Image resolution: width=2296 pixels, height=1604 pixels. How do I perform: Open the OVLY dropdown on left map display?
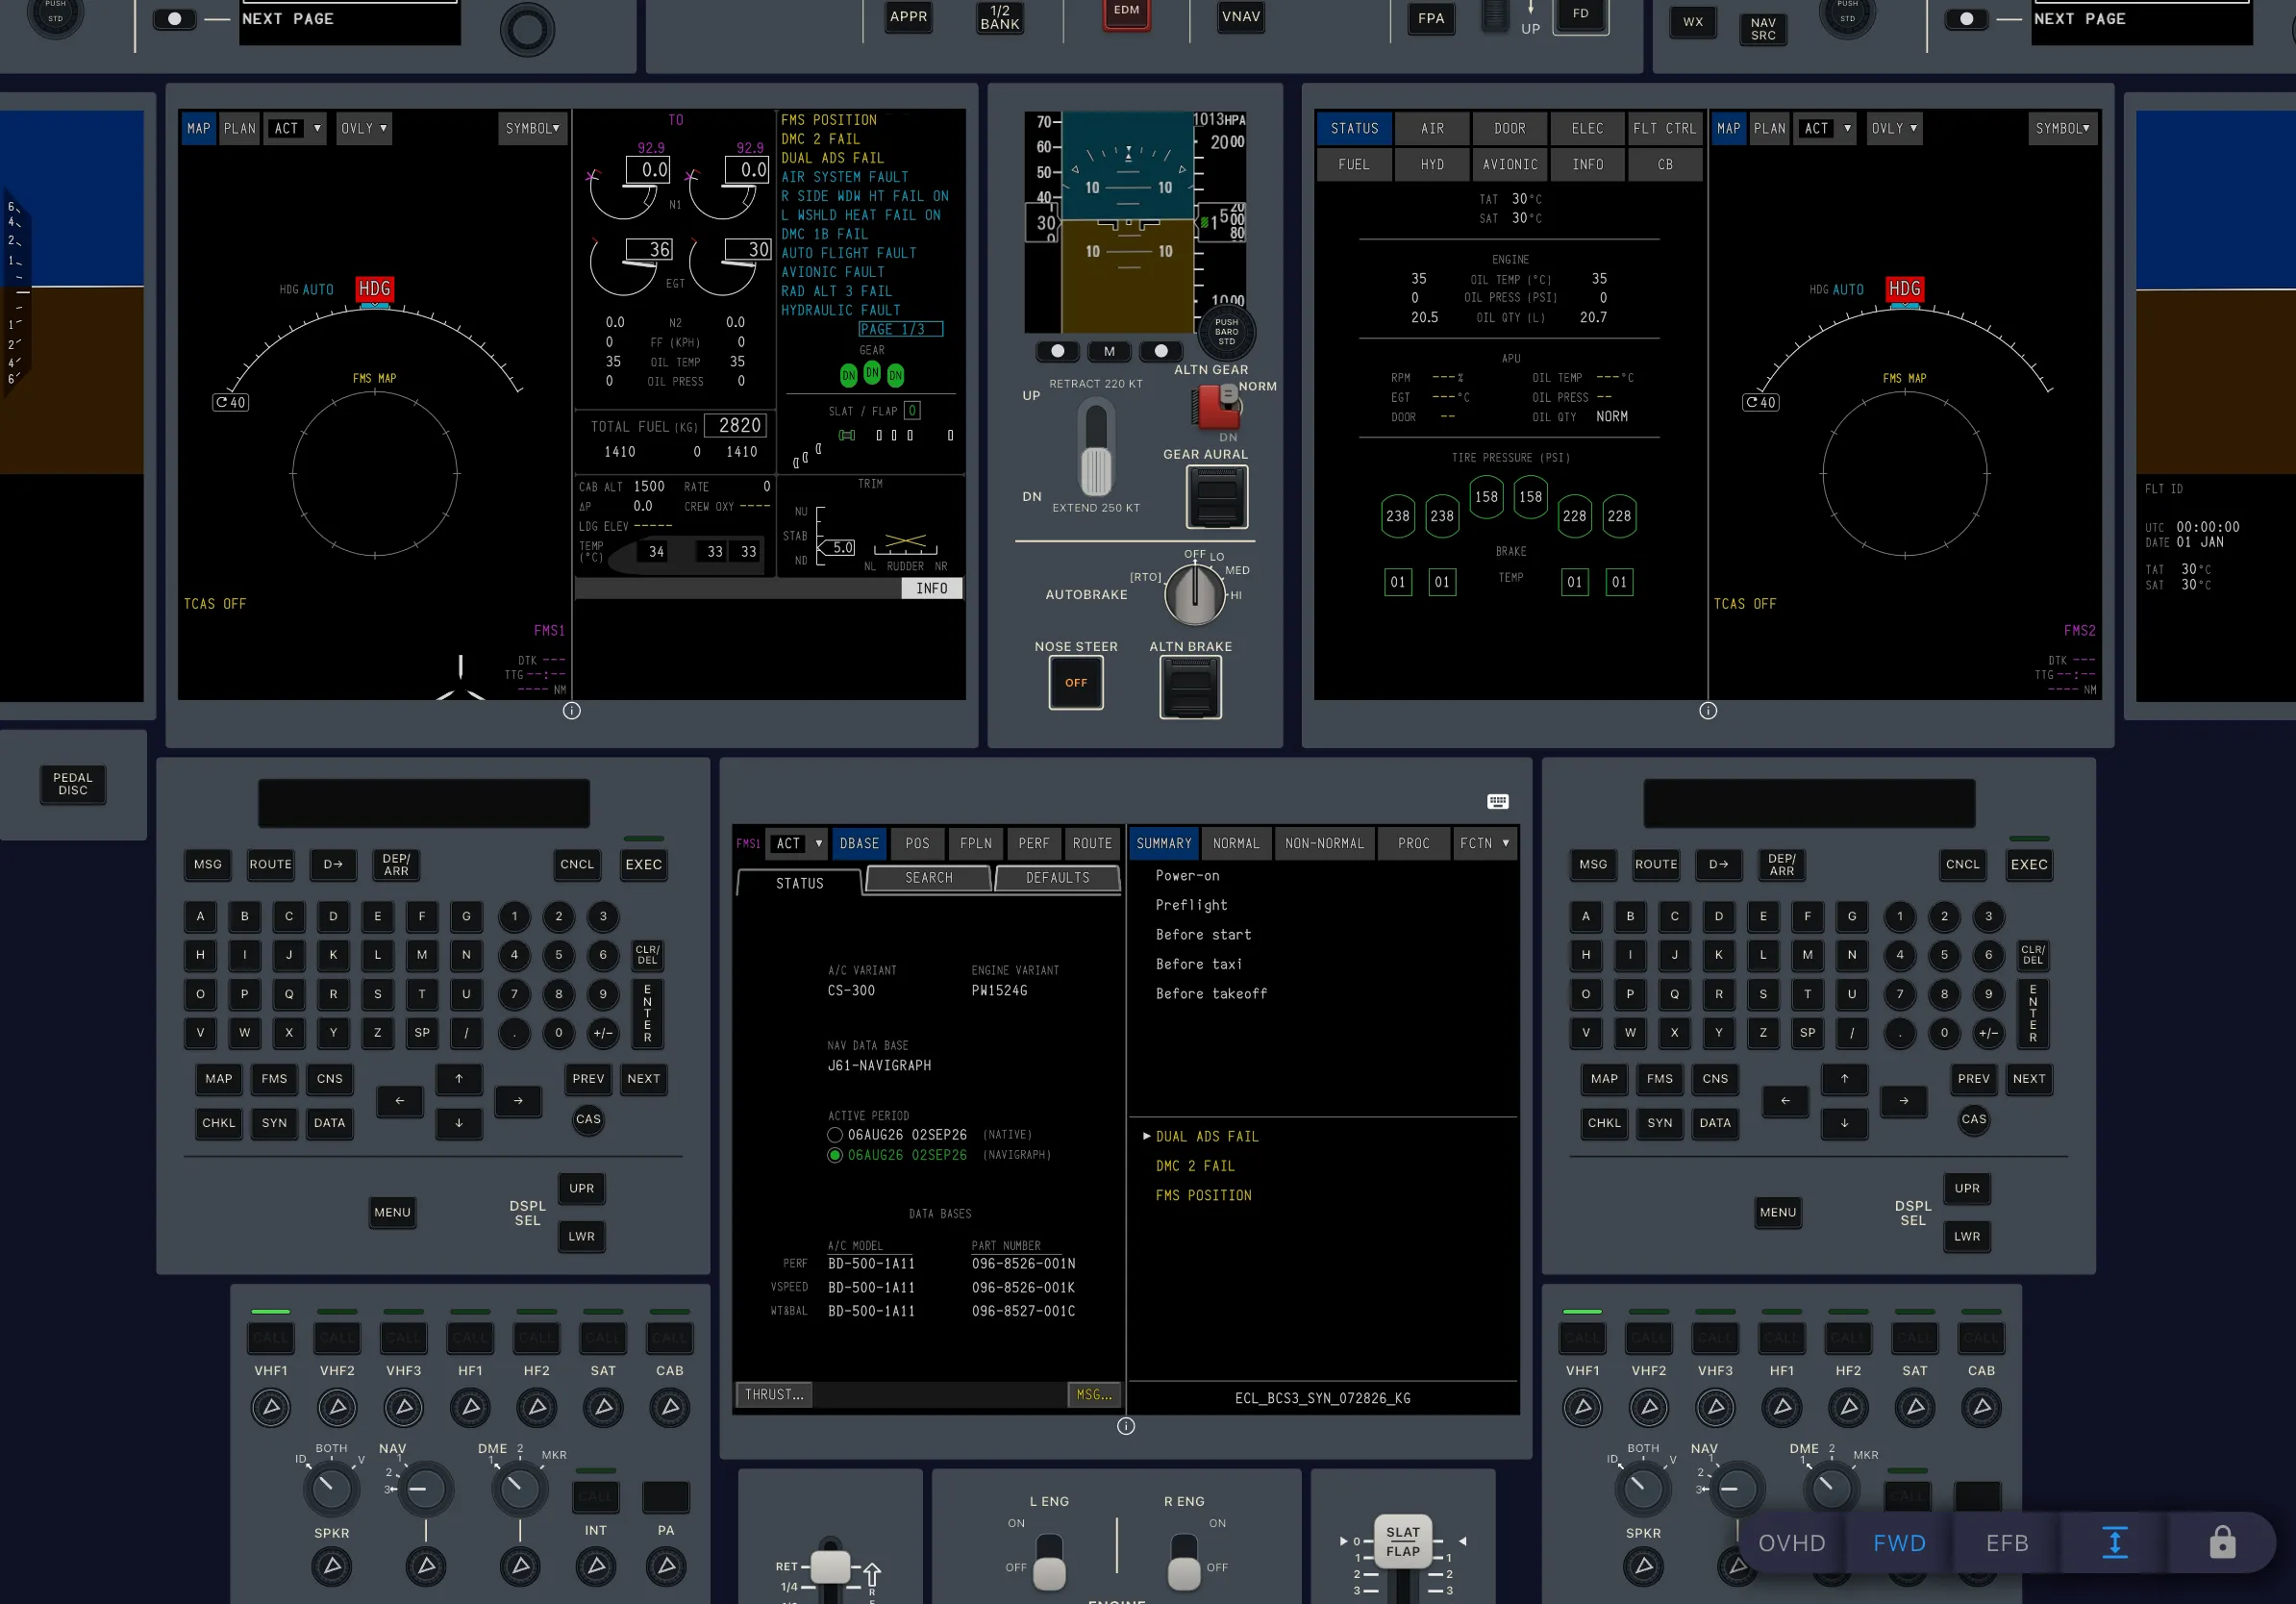pos(364,128)
